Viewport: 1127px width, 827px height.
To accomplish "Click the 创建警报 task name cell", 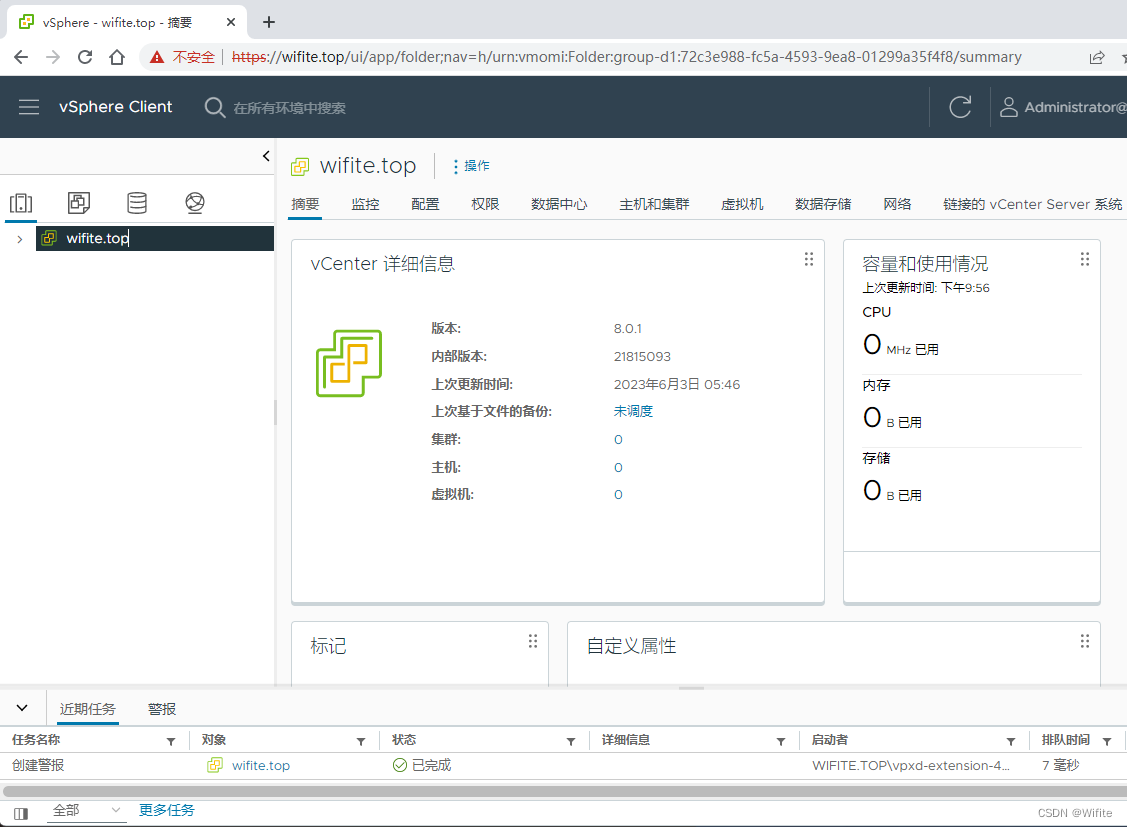I will tap(38, 766).
